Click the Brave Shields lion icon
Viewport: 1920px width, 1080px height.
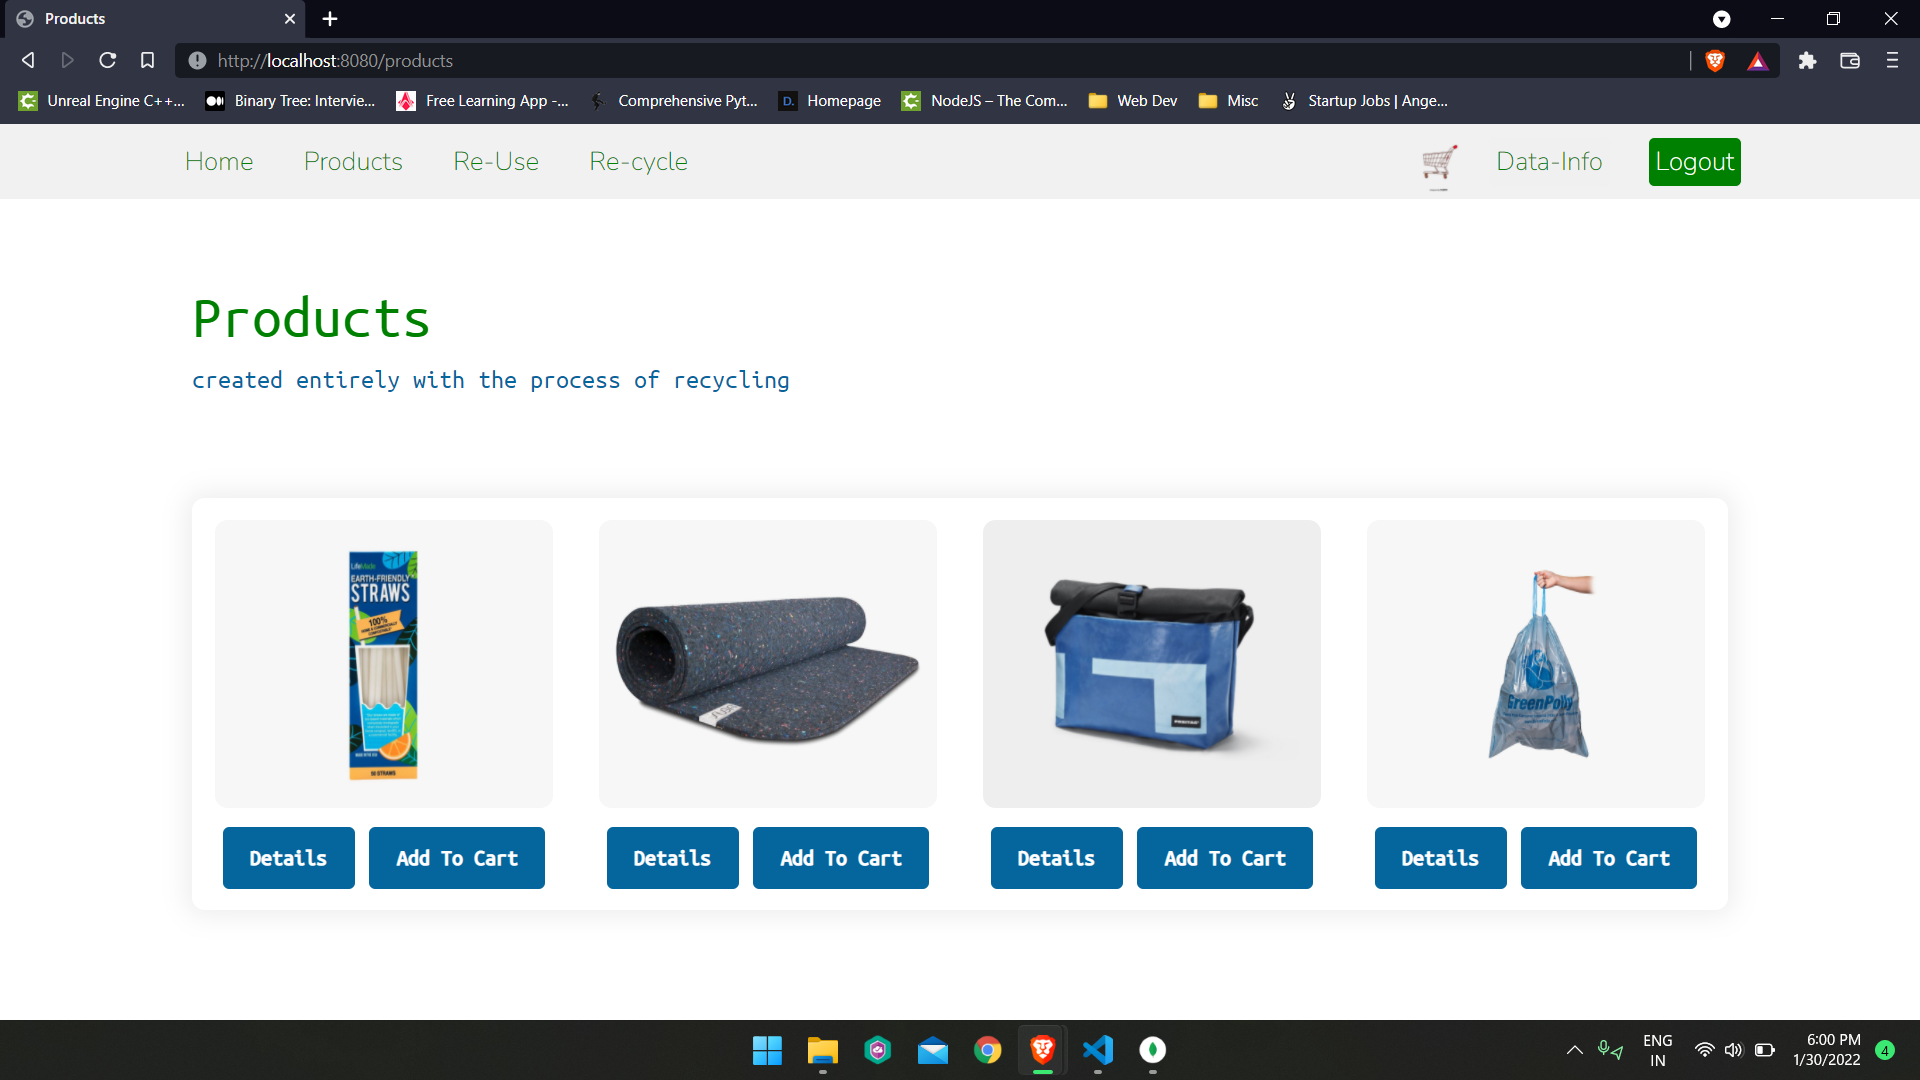coord(1715,61)
